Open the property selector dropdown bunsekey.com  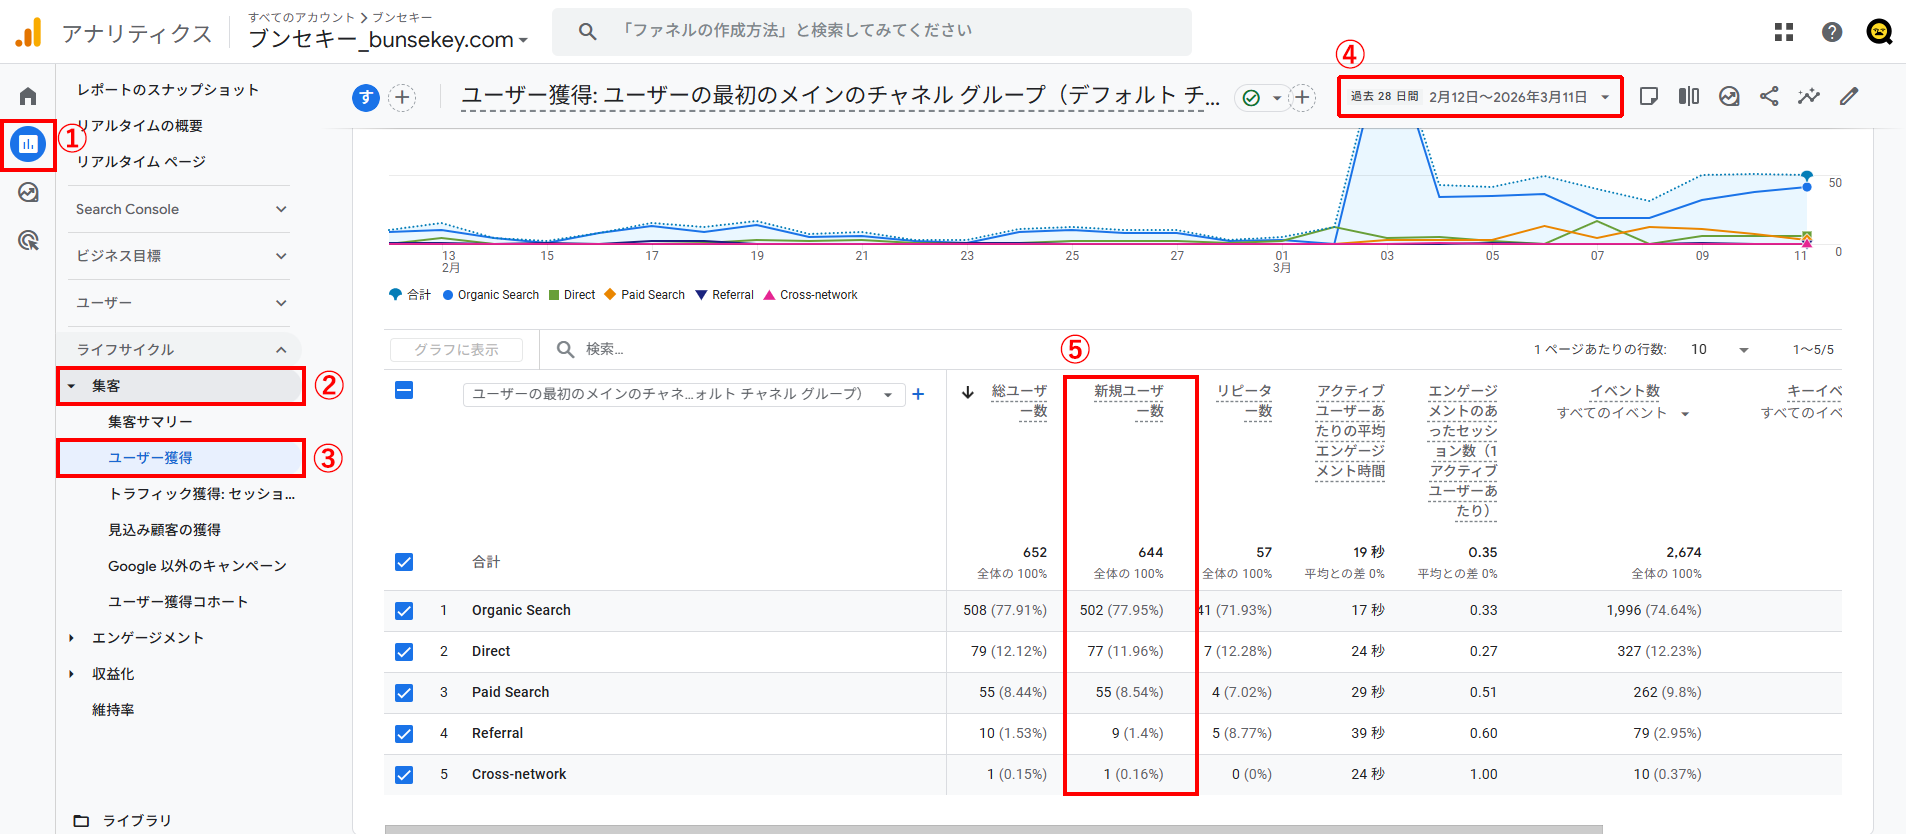click(x=388, y=40)
